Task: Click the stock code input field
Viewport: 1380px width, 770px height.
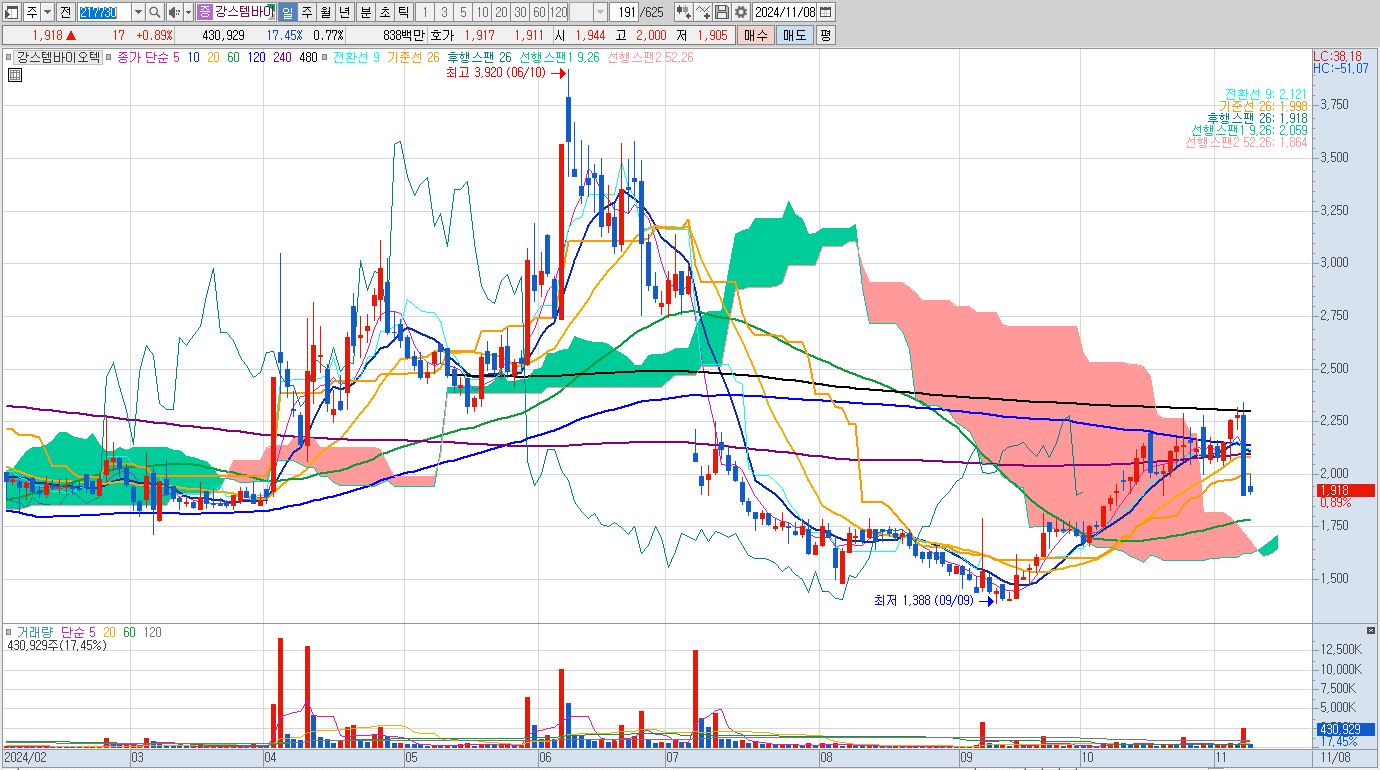Action: (104, 12)
